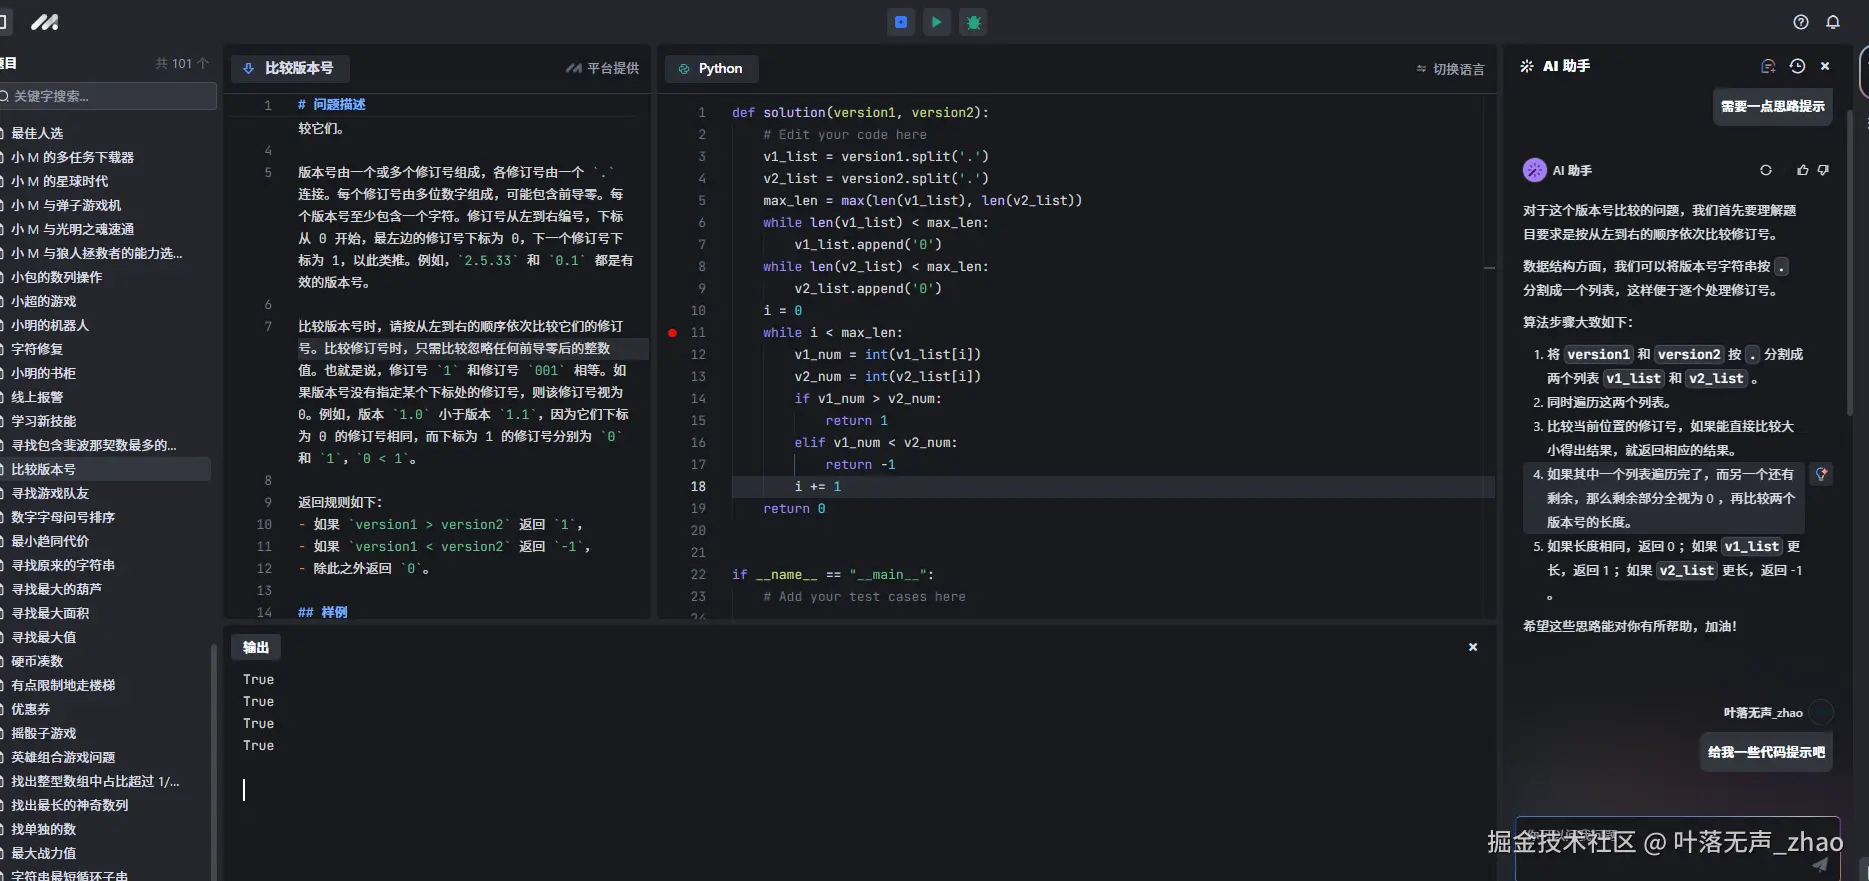The height and width of the screenshot is (881, 1869).
Task: Click the lightbulb hint beside step 4
Action: (1821, 475)
